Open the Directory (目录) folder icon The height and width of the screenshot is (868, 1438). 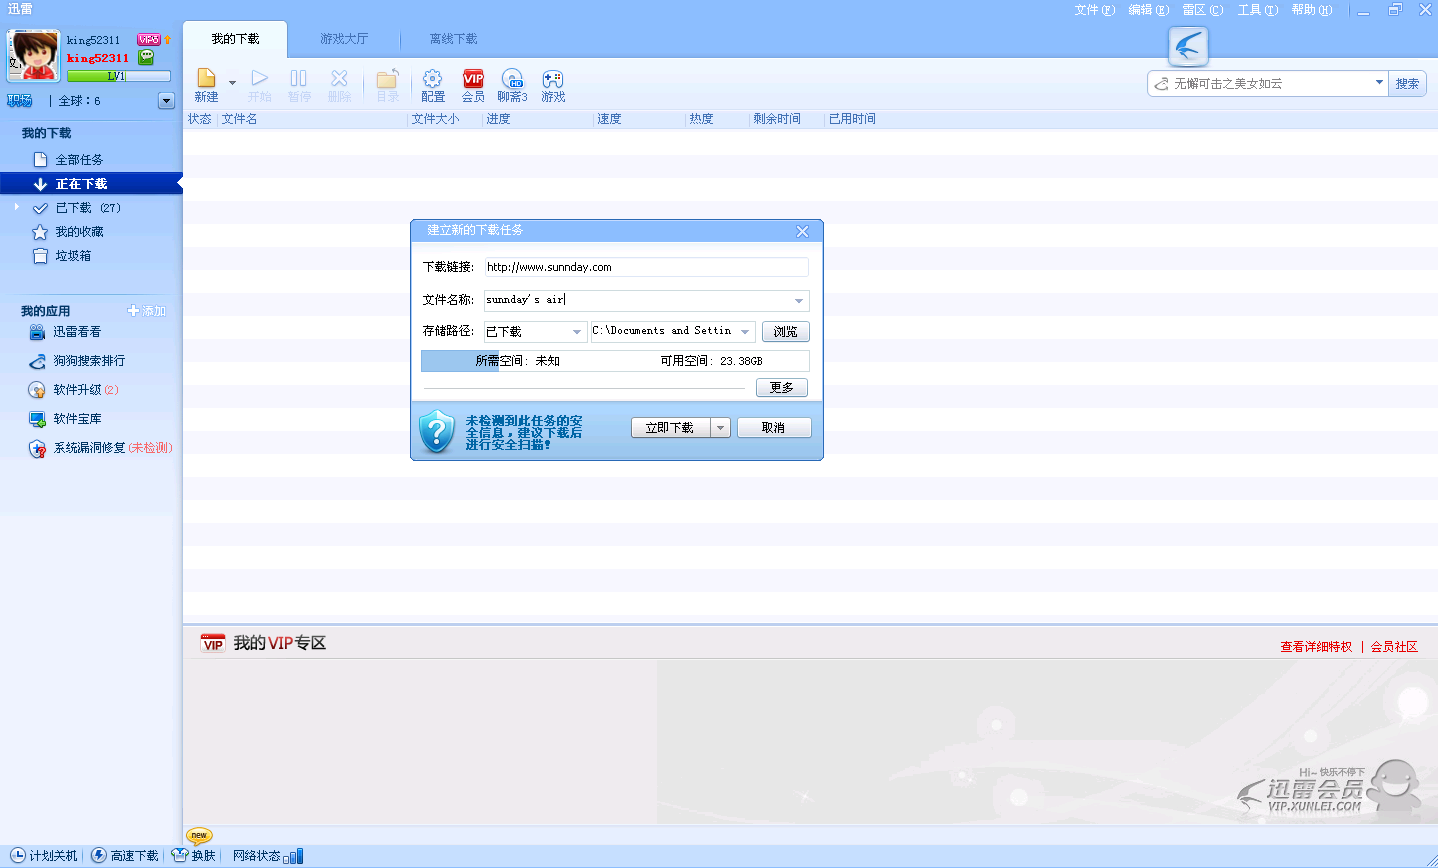[388, 85]
